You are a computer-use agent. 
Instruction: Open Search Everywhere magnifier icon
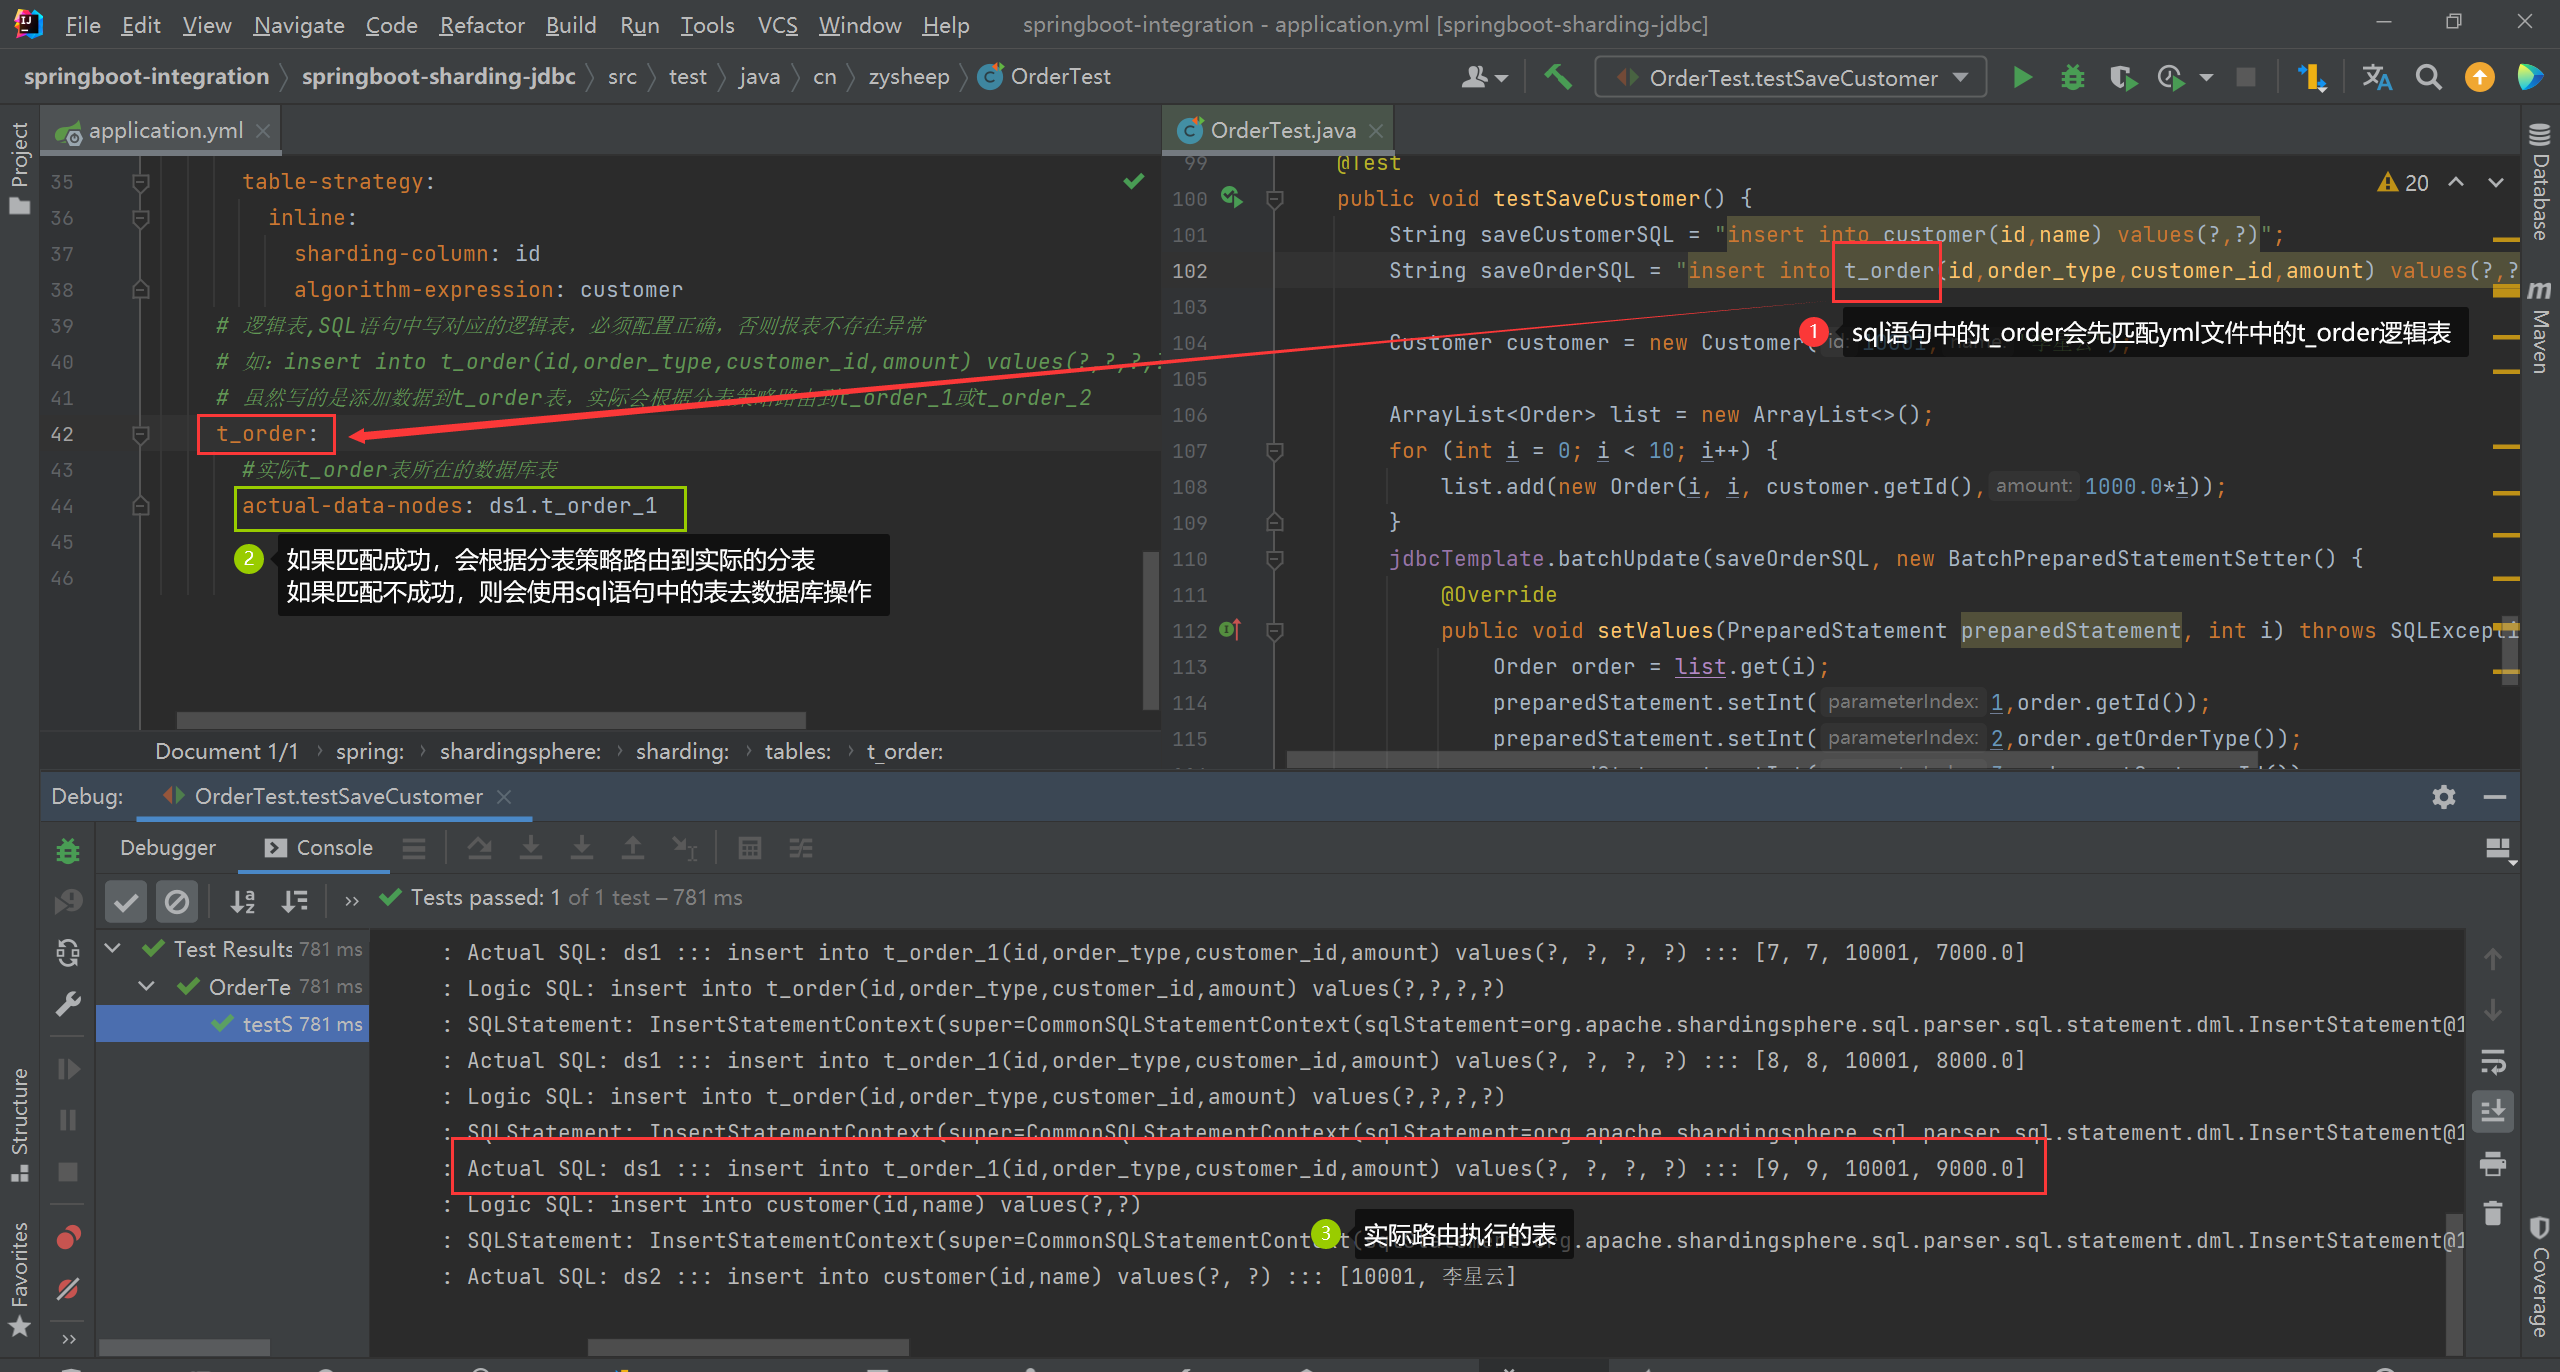(x=2428, y=77)
